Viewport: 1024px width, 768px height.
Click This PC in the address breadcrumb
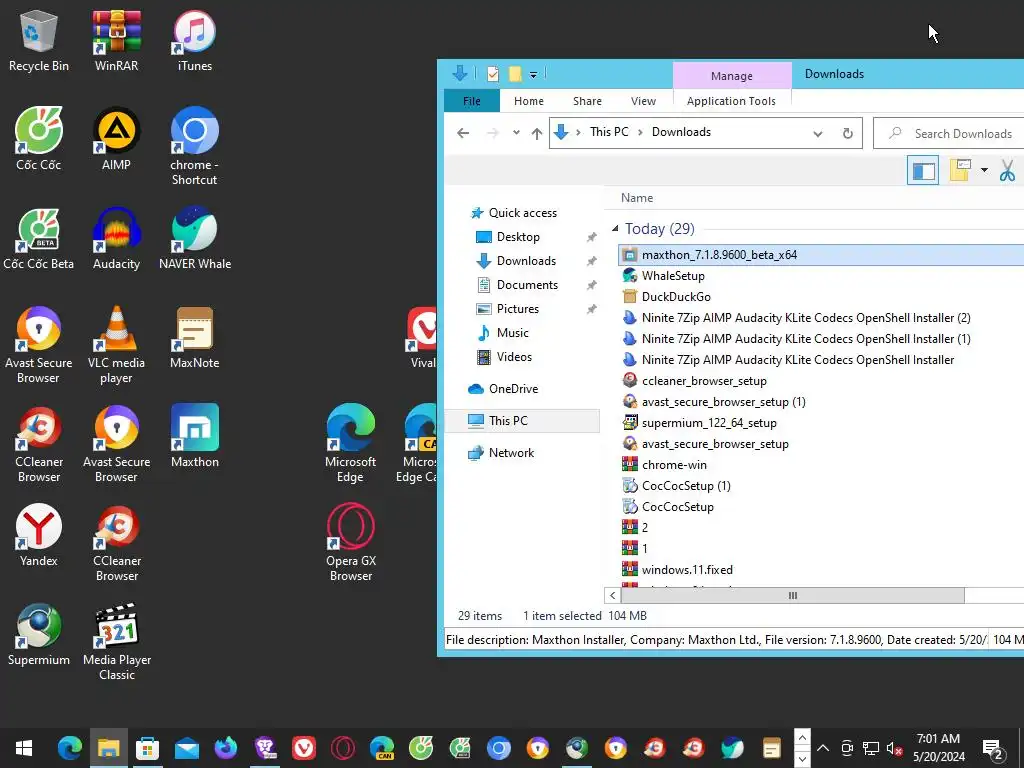coord(609,132)
